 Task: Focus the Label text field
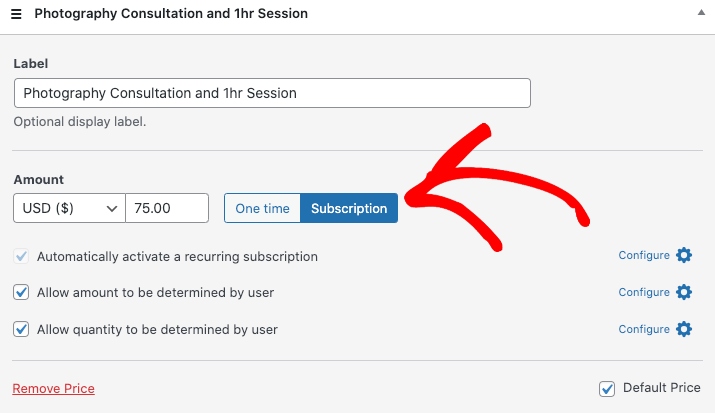(272, 93)
